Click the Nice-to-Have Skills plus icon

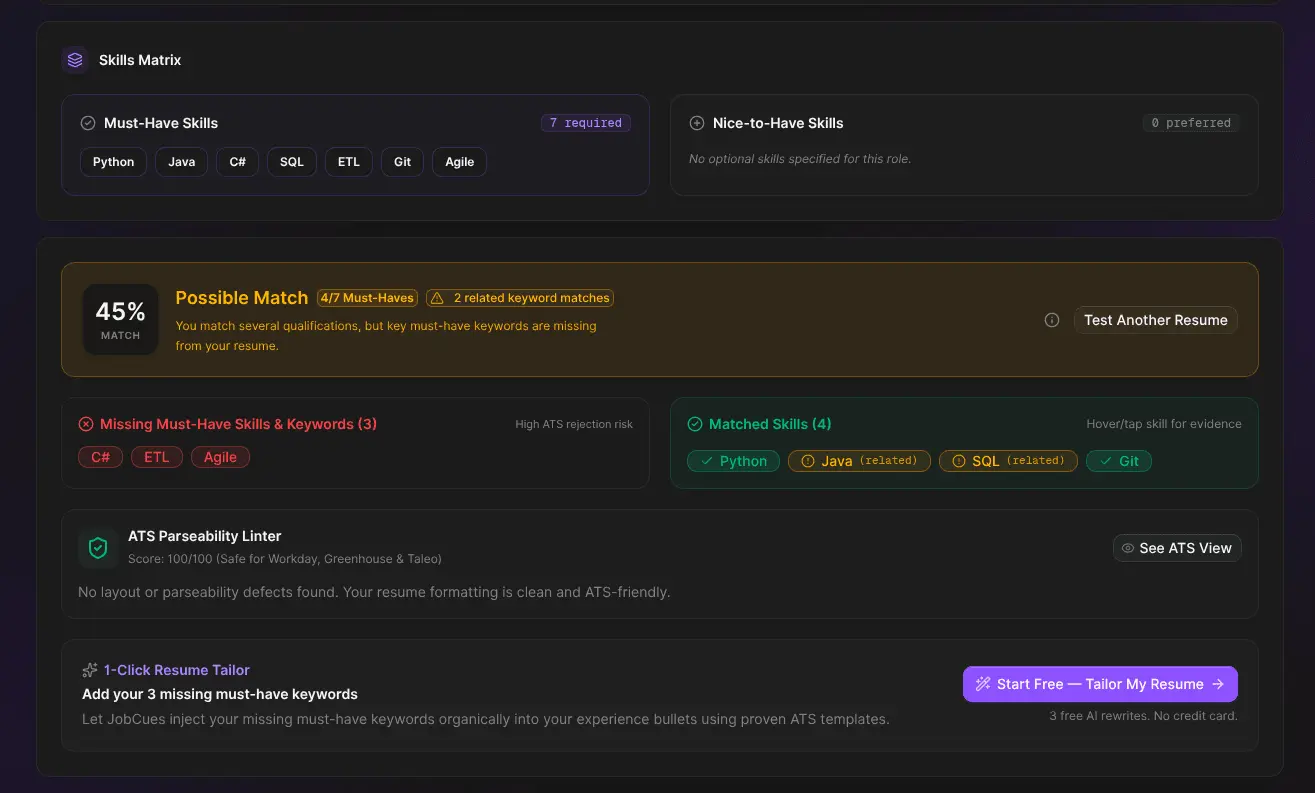(x=697, y=123)
